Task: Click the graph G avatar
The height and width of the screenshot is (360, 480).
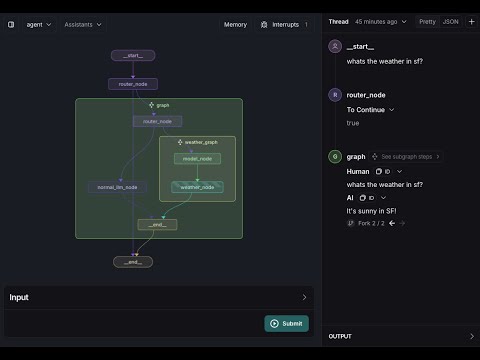Action: tap(335, 157)
